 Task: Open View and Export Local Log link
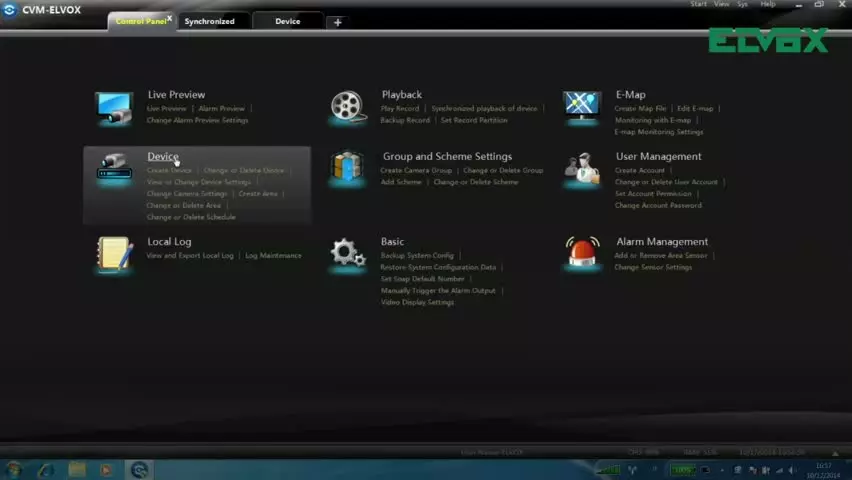click(190, 255)
